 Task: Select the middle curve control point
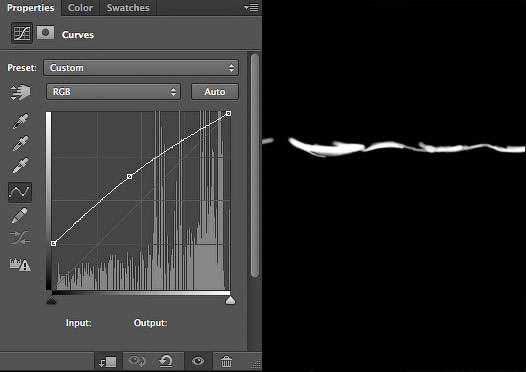point(129,176)
